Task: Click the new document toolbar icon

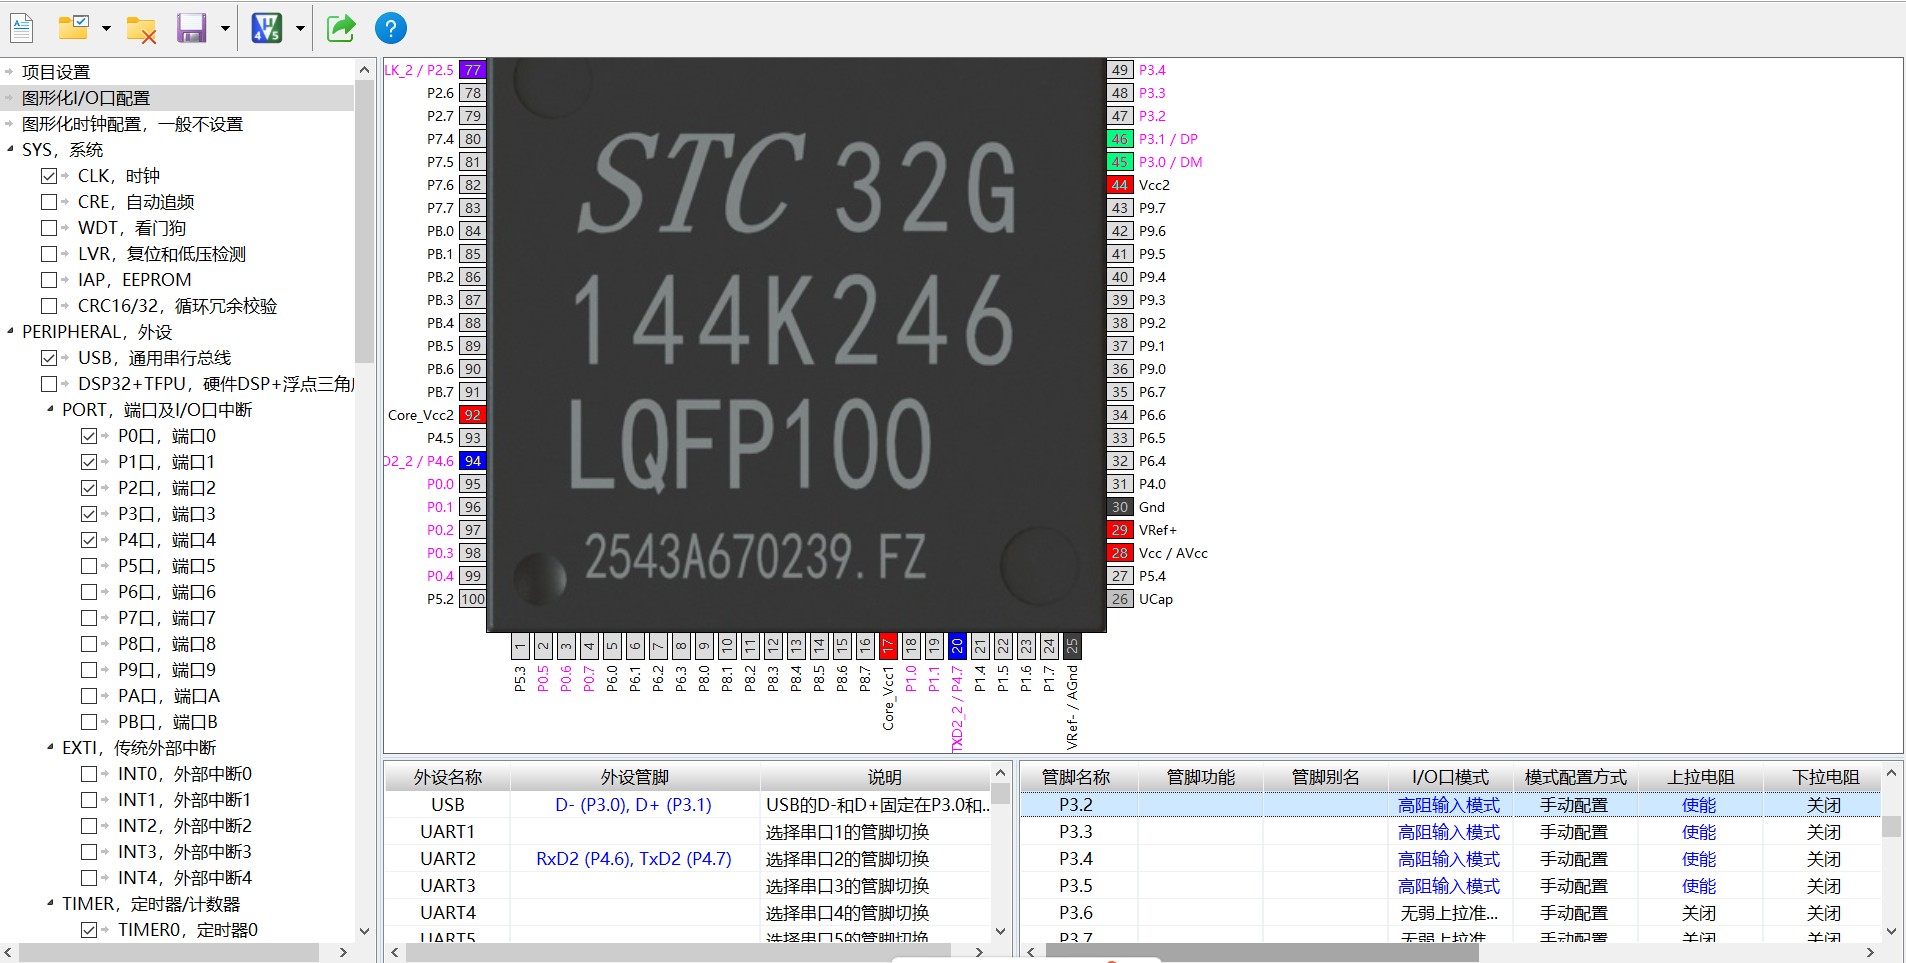Action: [x=21, y=28]
